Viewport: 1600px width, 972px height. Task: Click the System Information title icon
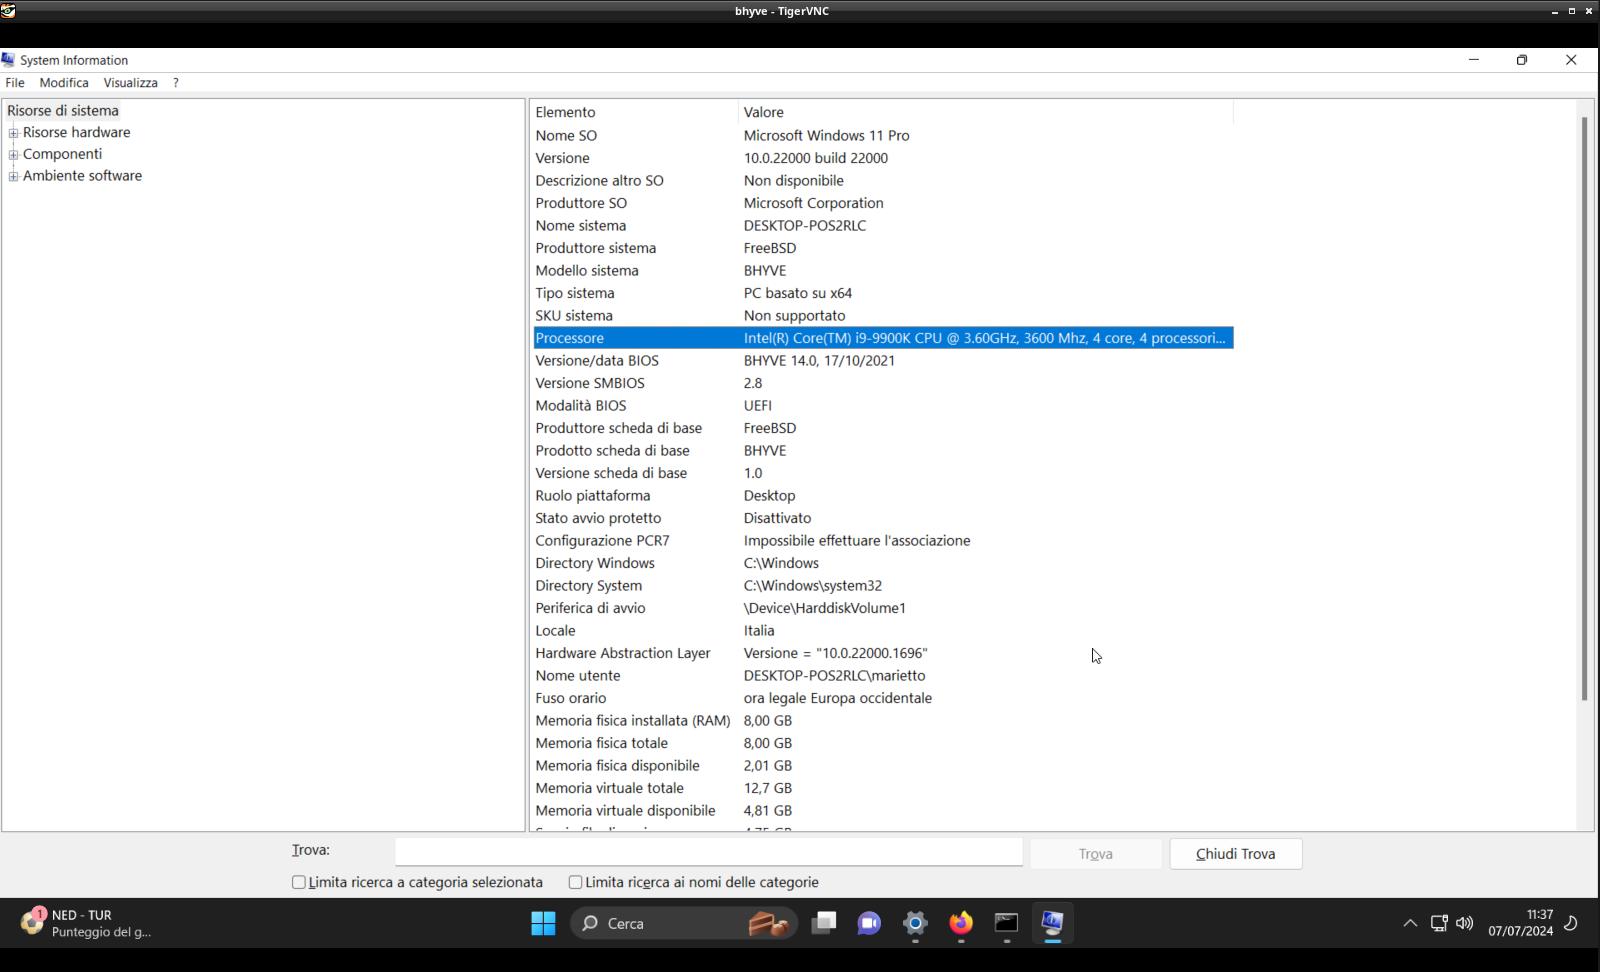tap(8, 60)
